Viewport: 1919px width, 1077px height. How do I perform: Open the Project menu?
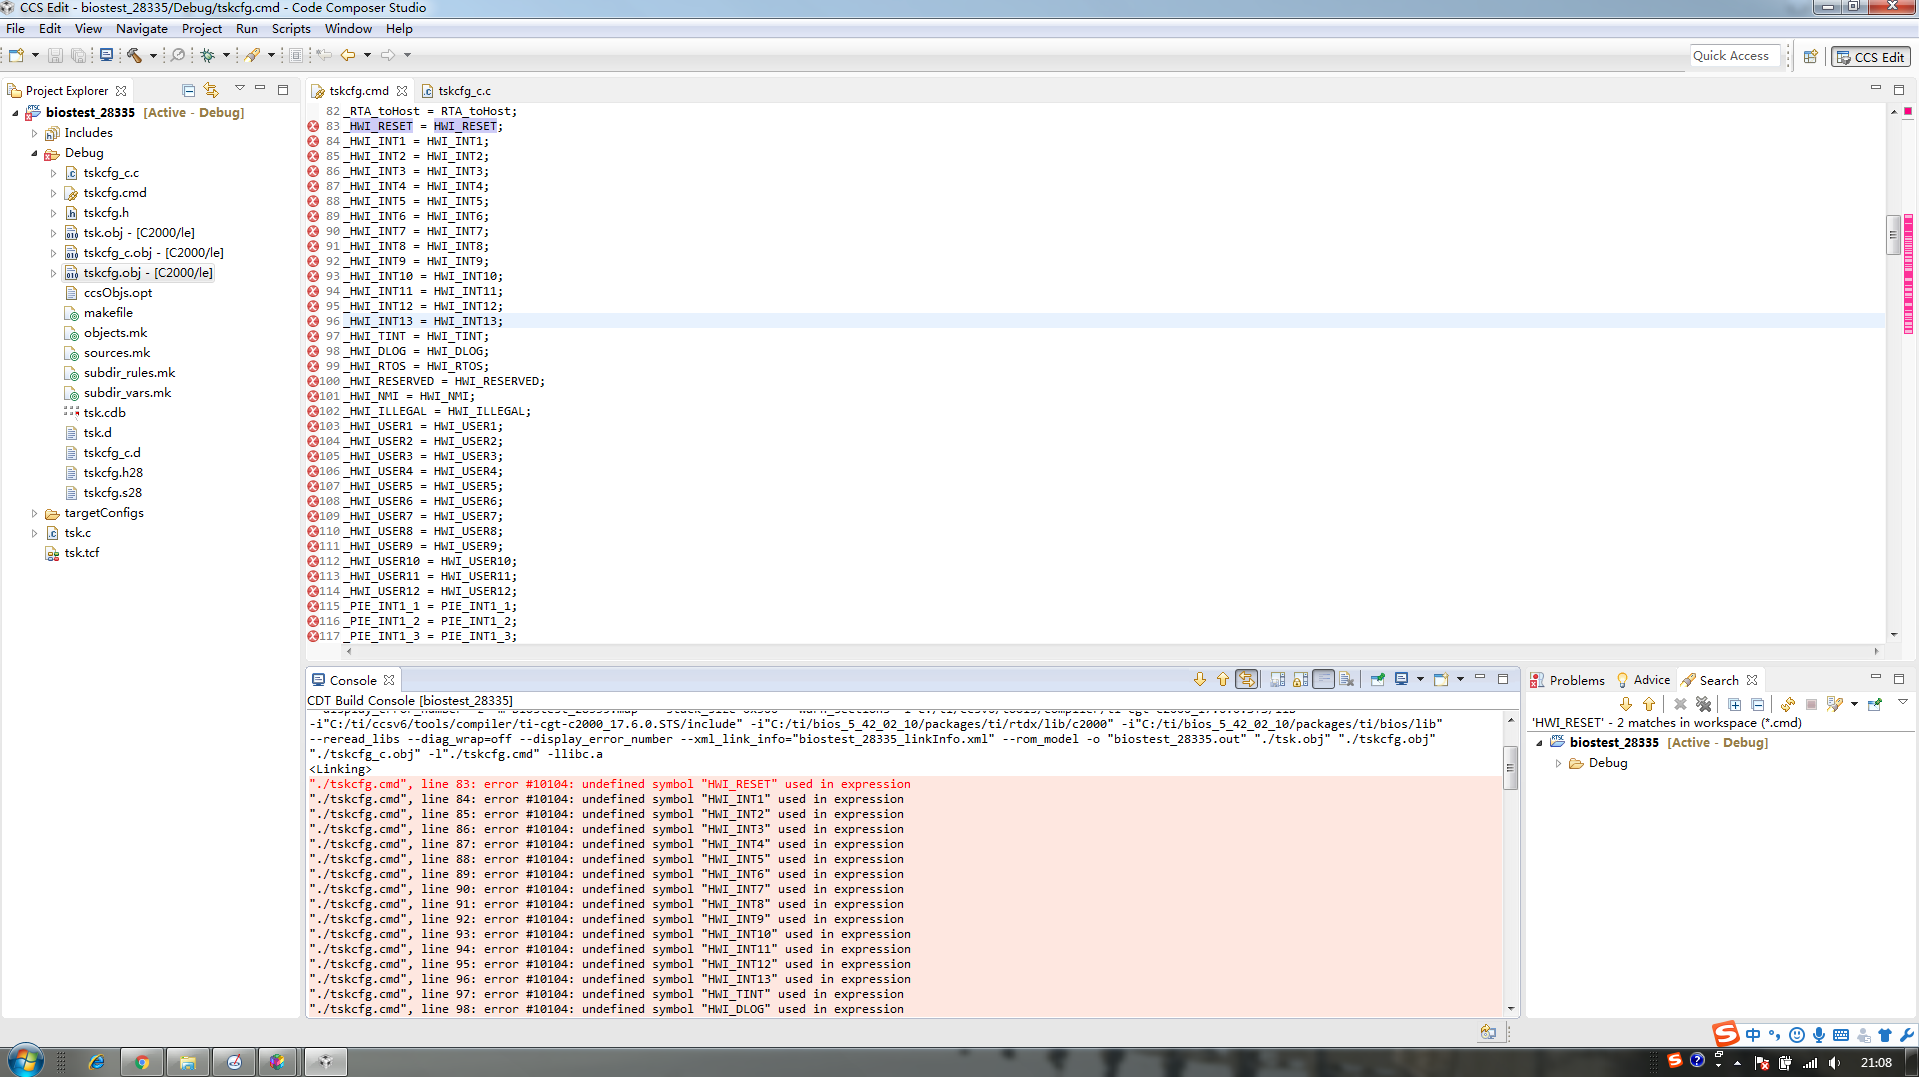tap(202, 28)
